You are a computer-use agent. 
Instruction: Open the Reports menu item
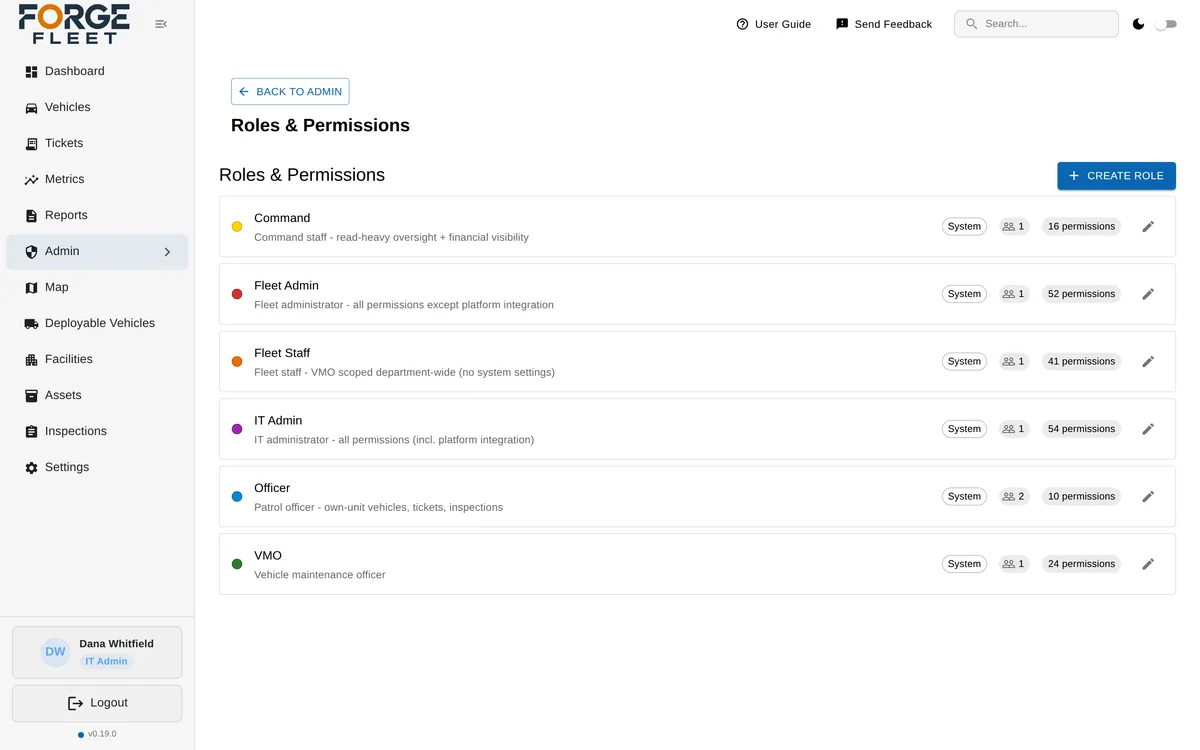coord(97,216)
